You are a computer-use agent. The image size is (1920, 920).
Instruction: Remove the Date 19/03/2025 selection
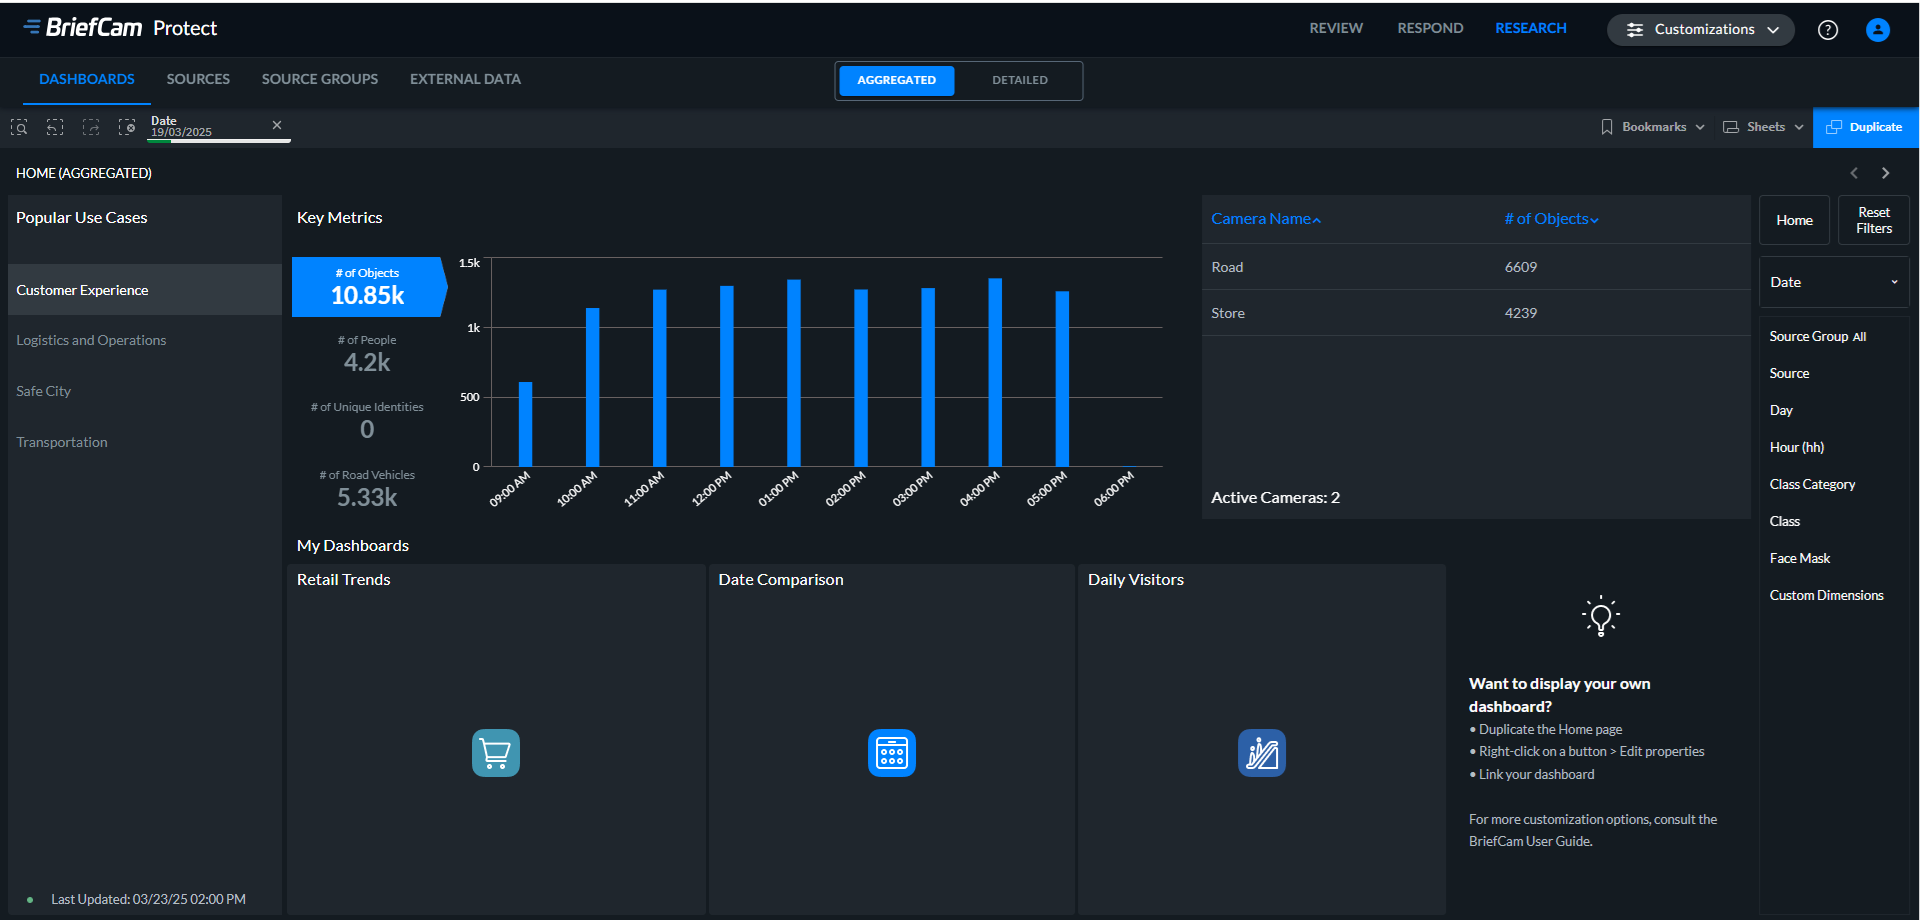click(x=277, y=125)
